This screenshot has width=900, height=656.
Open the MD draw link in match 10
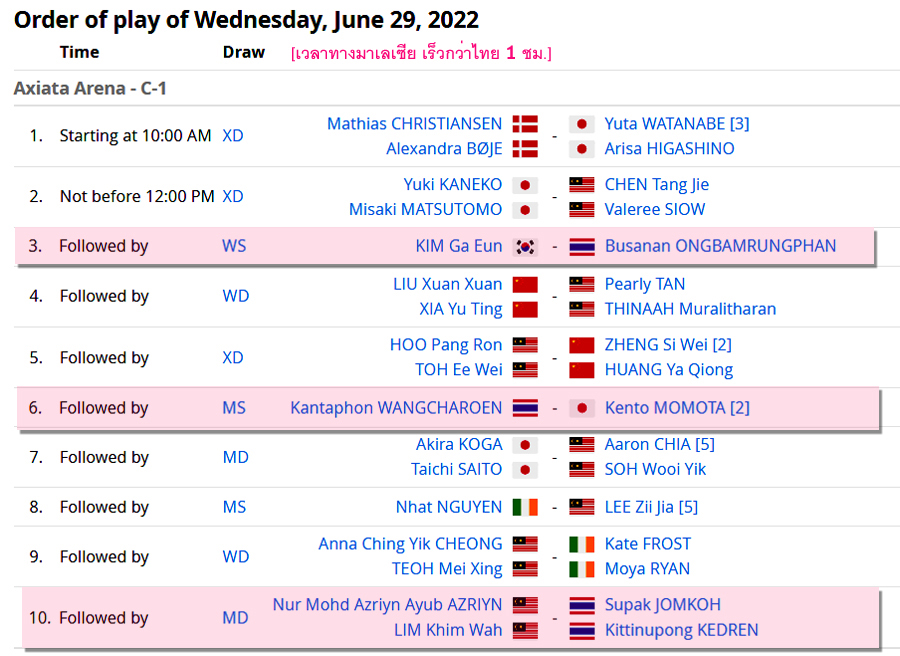(235, 618)
